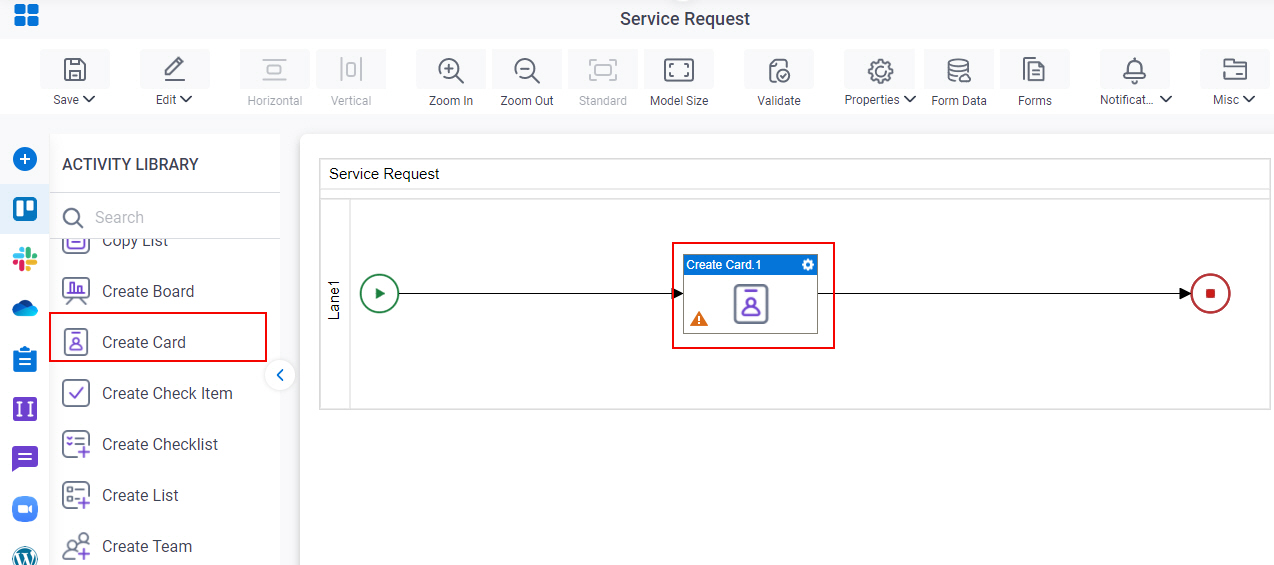Click the warning triangle on Create Card.1
This screenshot has width=1274, height=565.
pos(699,319)
